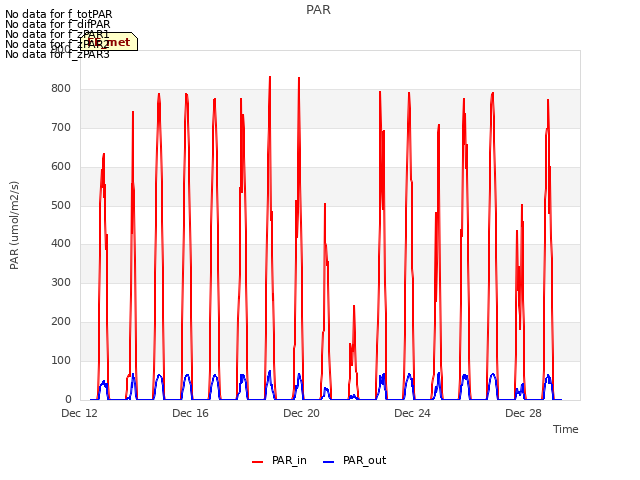
Task: Click the 'No data for f_zPAR3' message
Action: [x=58, y=54]
